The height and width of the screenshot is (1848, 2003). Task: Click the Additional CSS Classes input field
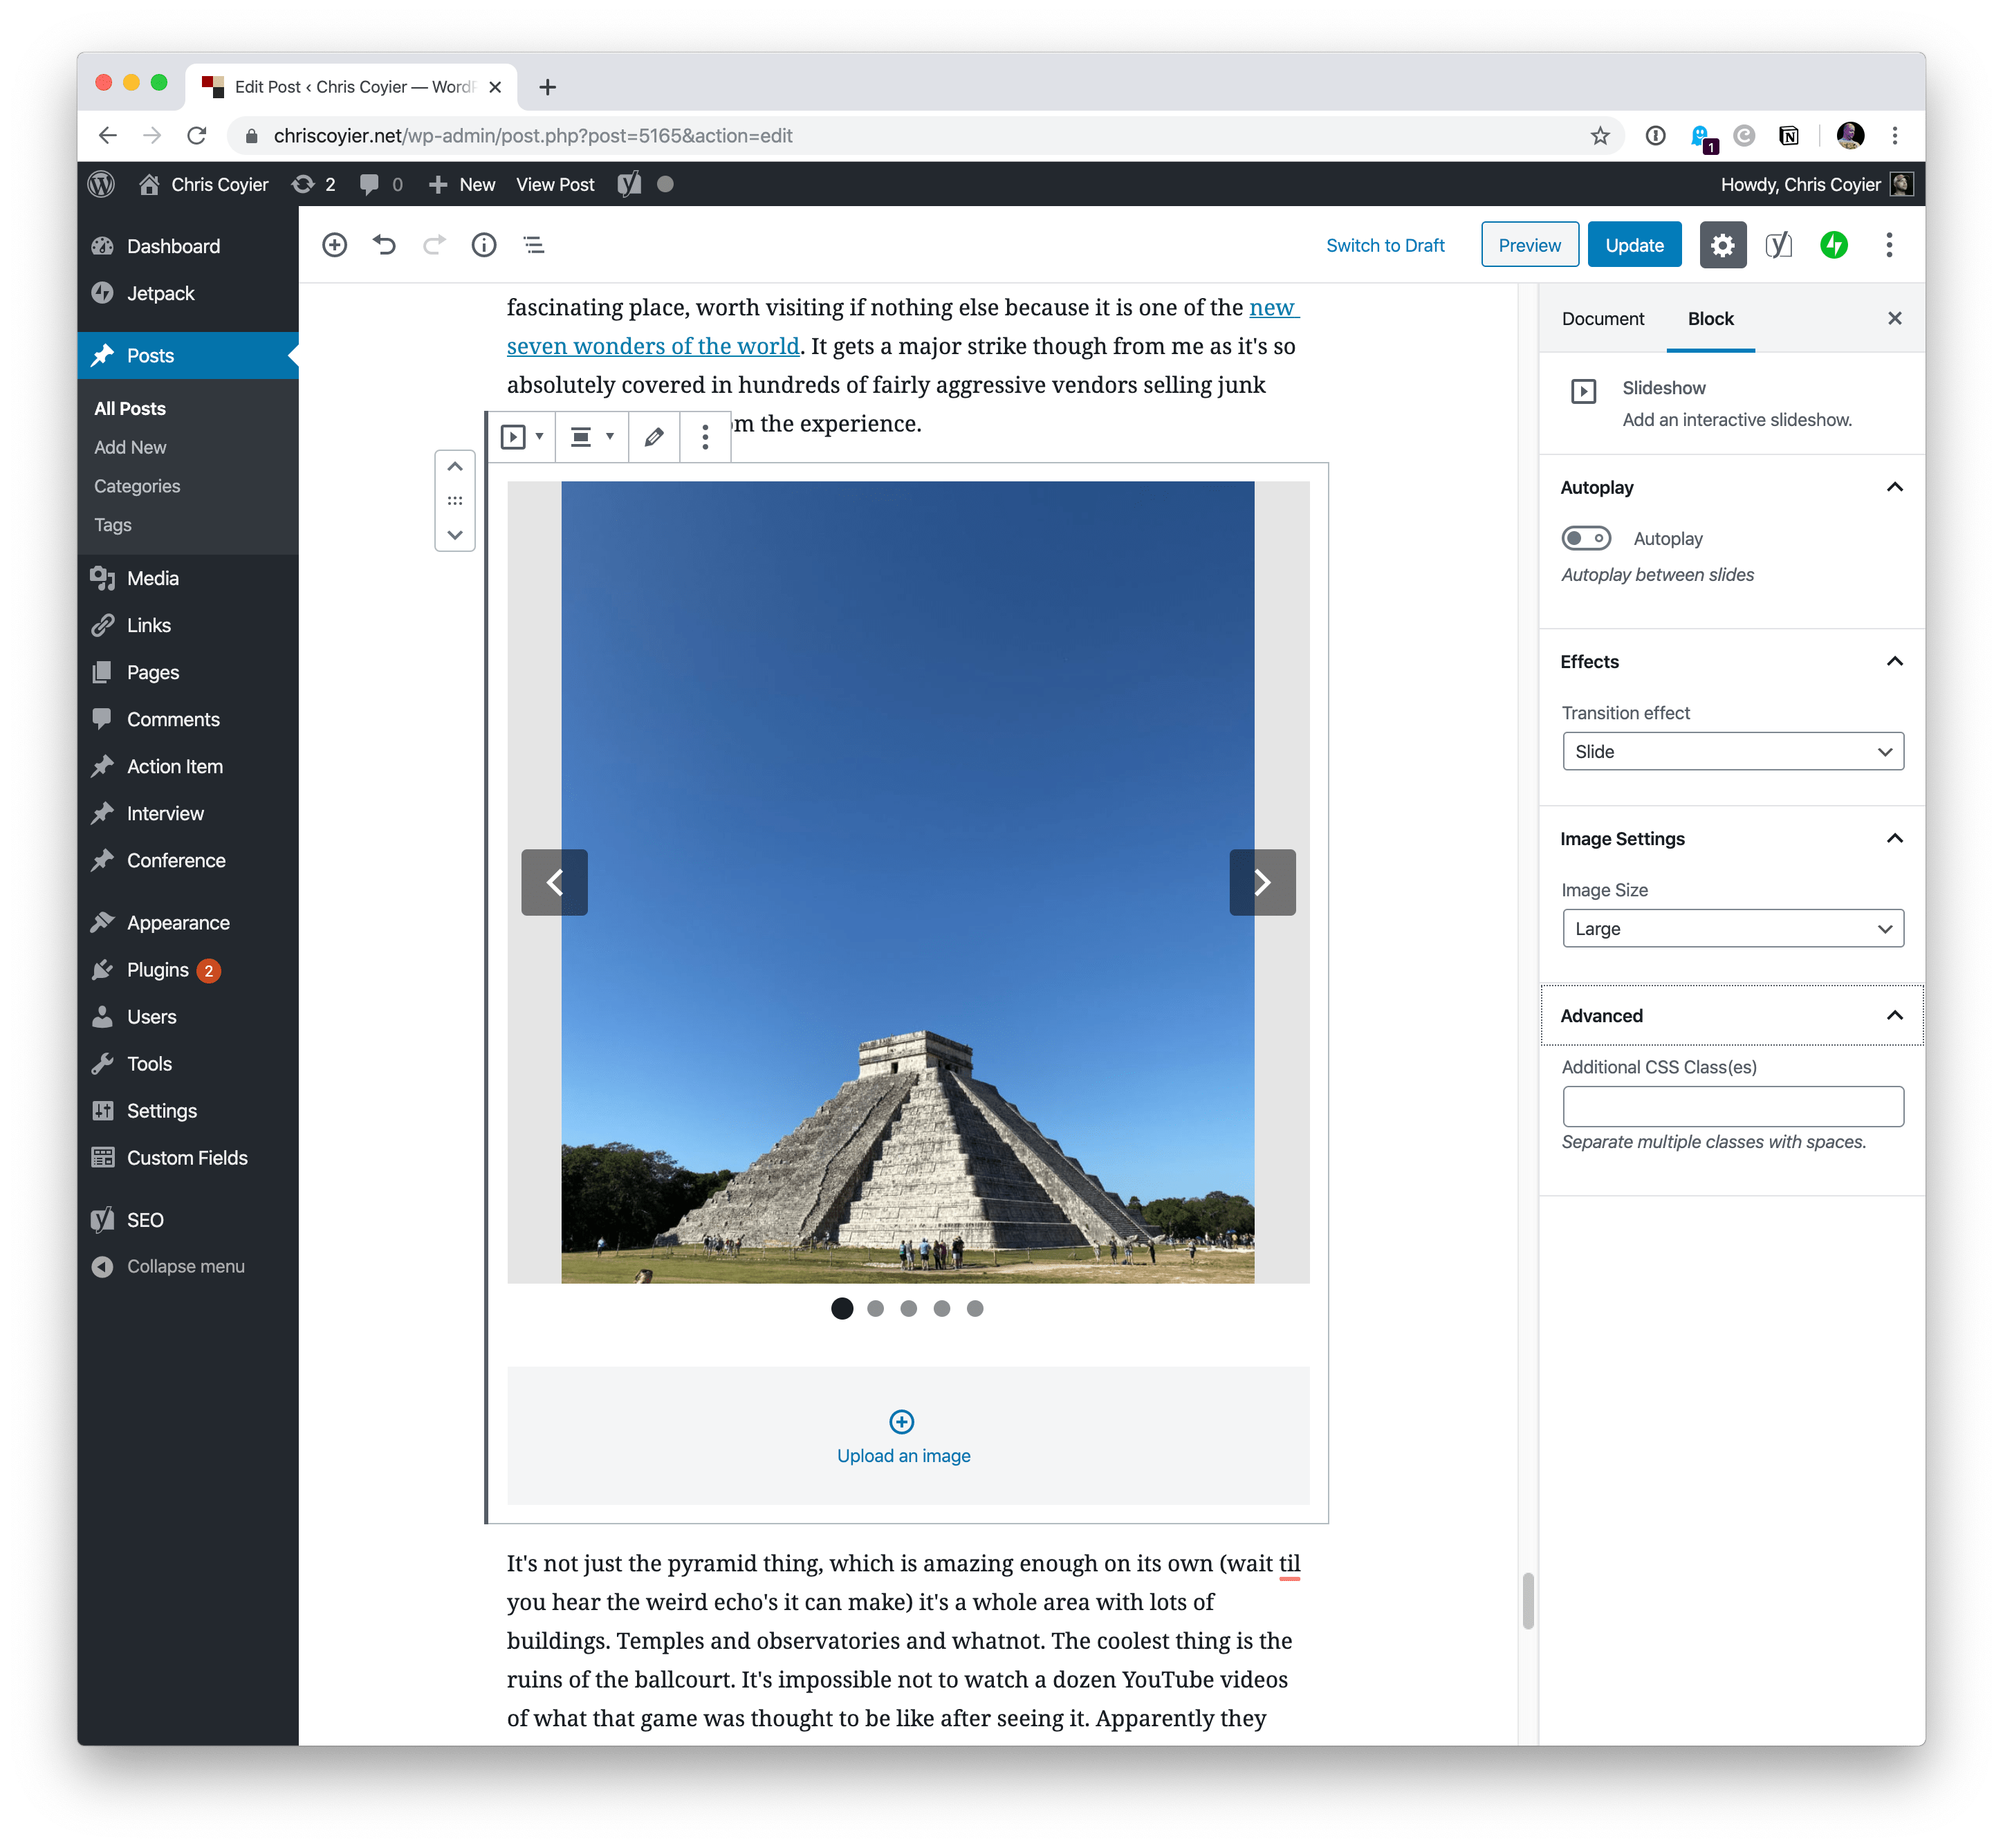pos(1732,1106)
